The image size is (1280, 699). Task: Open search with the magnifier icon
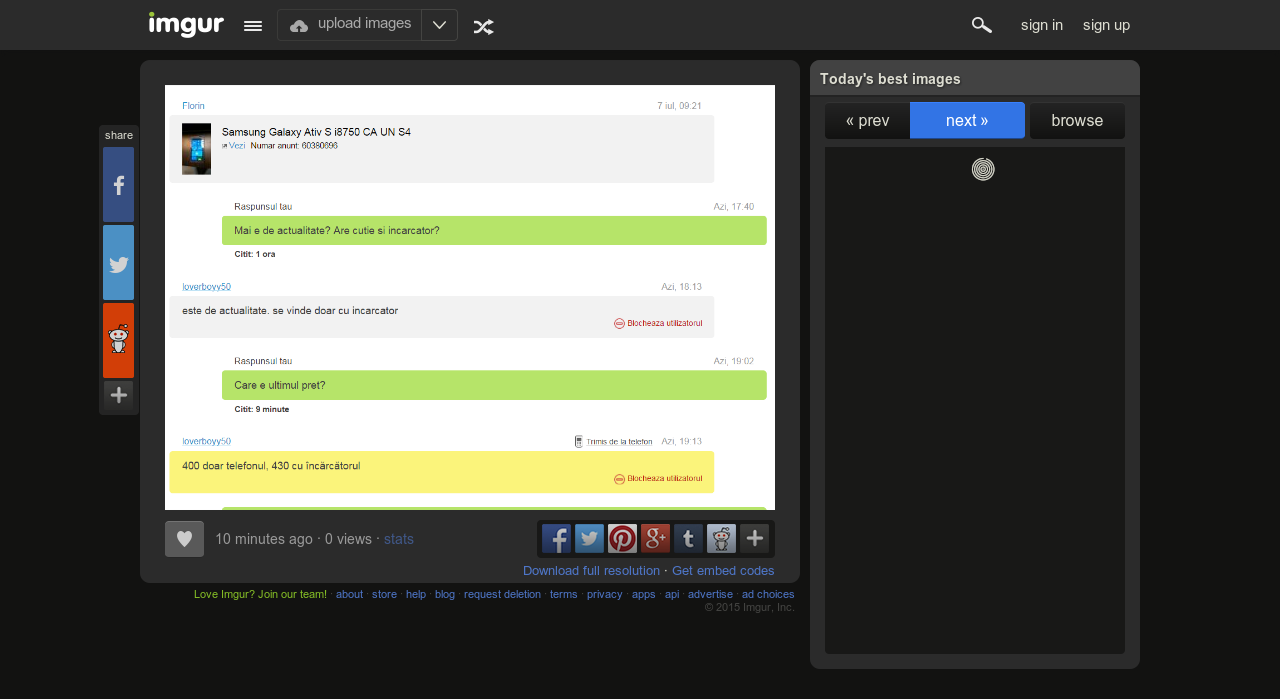tap(982, 25)
